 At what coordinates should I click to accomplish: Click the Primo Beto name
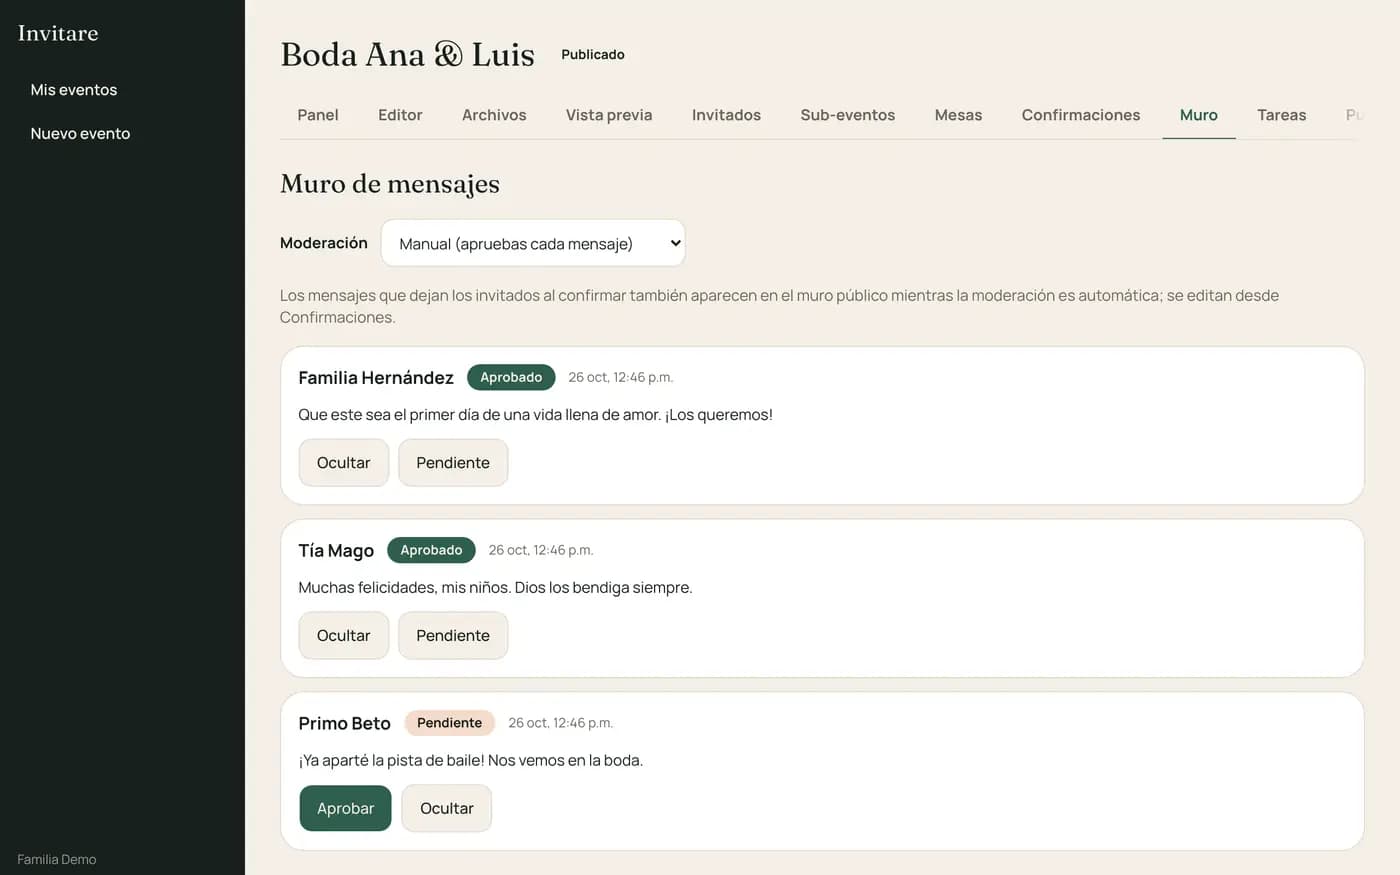344,724
